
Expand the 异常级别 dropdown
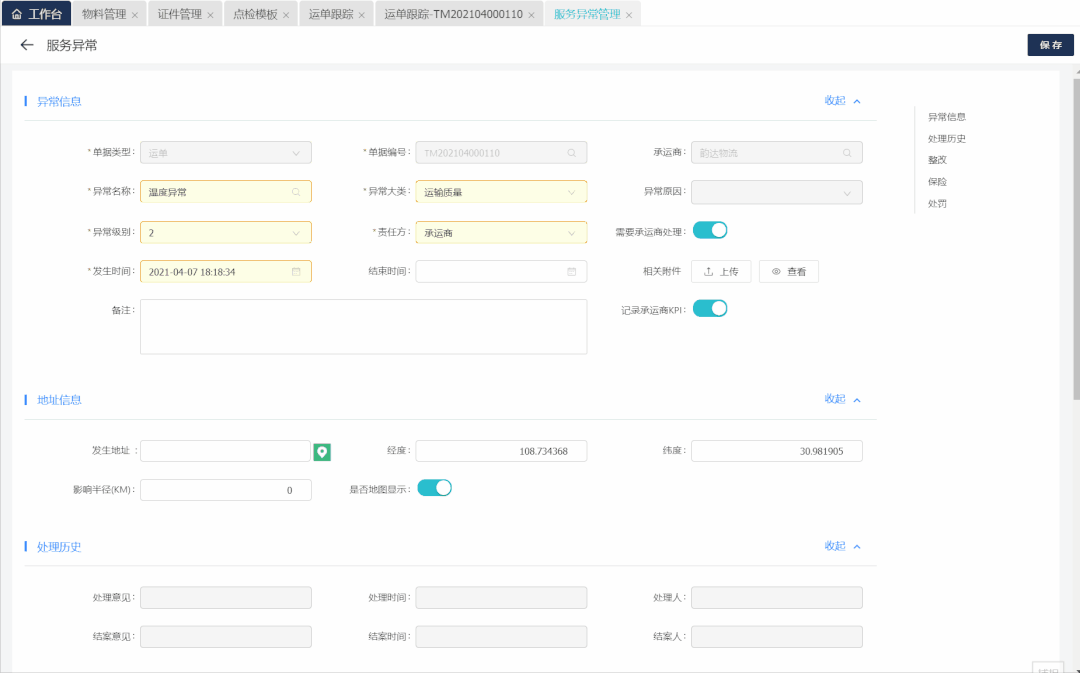(x=226, y=232)
